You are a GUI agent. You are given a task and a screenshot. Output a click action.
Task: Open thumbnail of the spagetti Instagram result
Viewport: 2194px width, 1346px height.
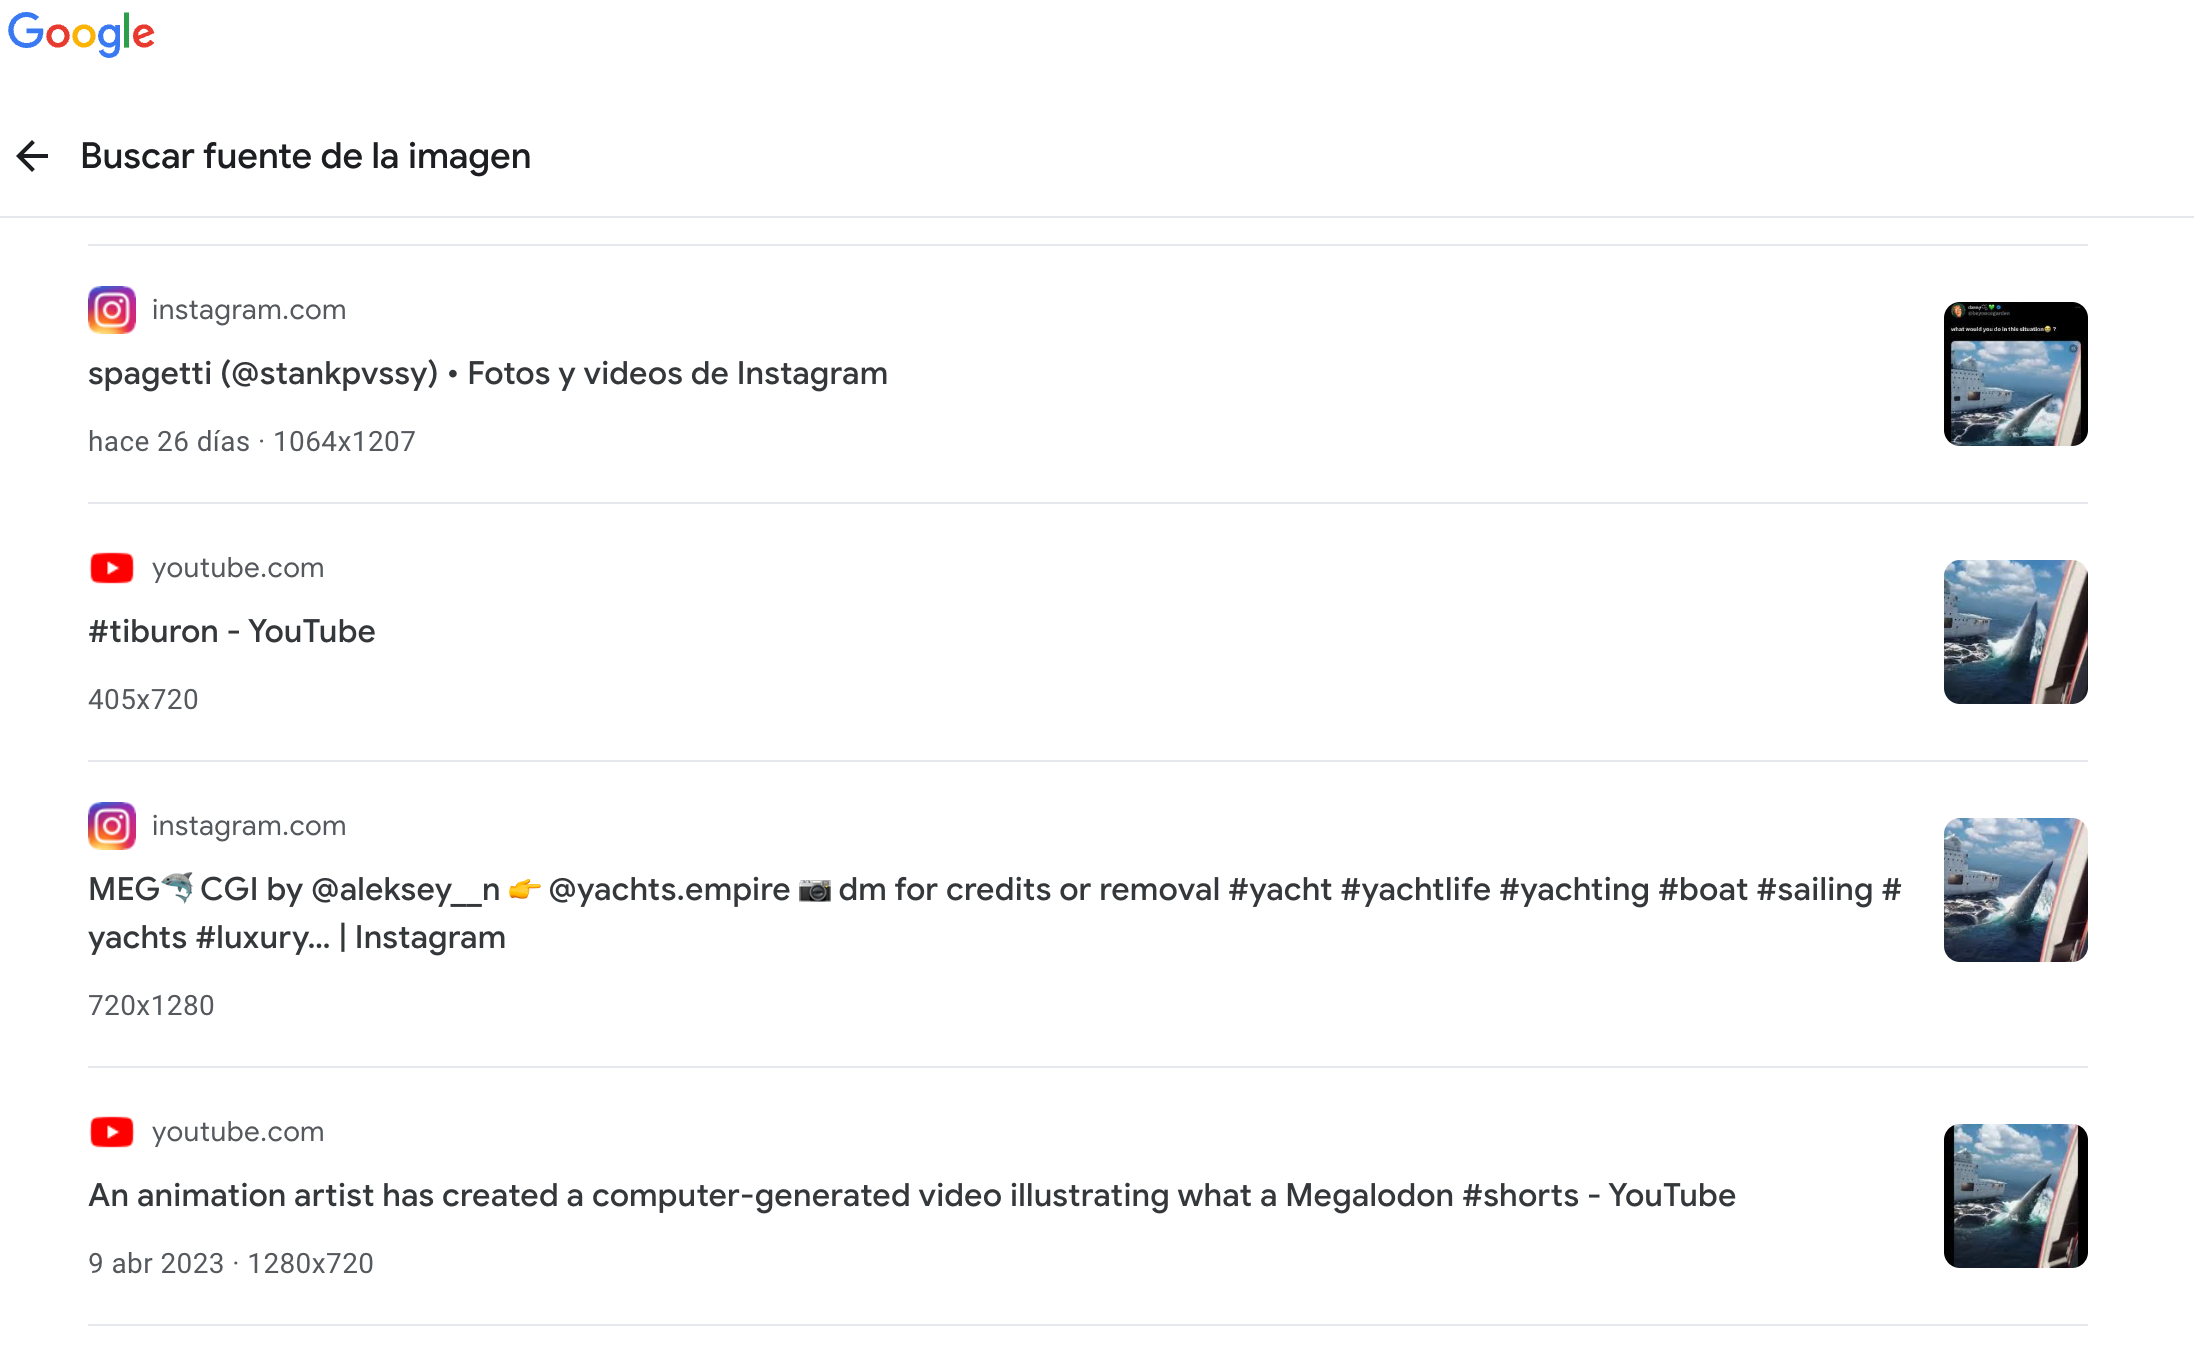pyautogui.click(x=2016, y=374)
